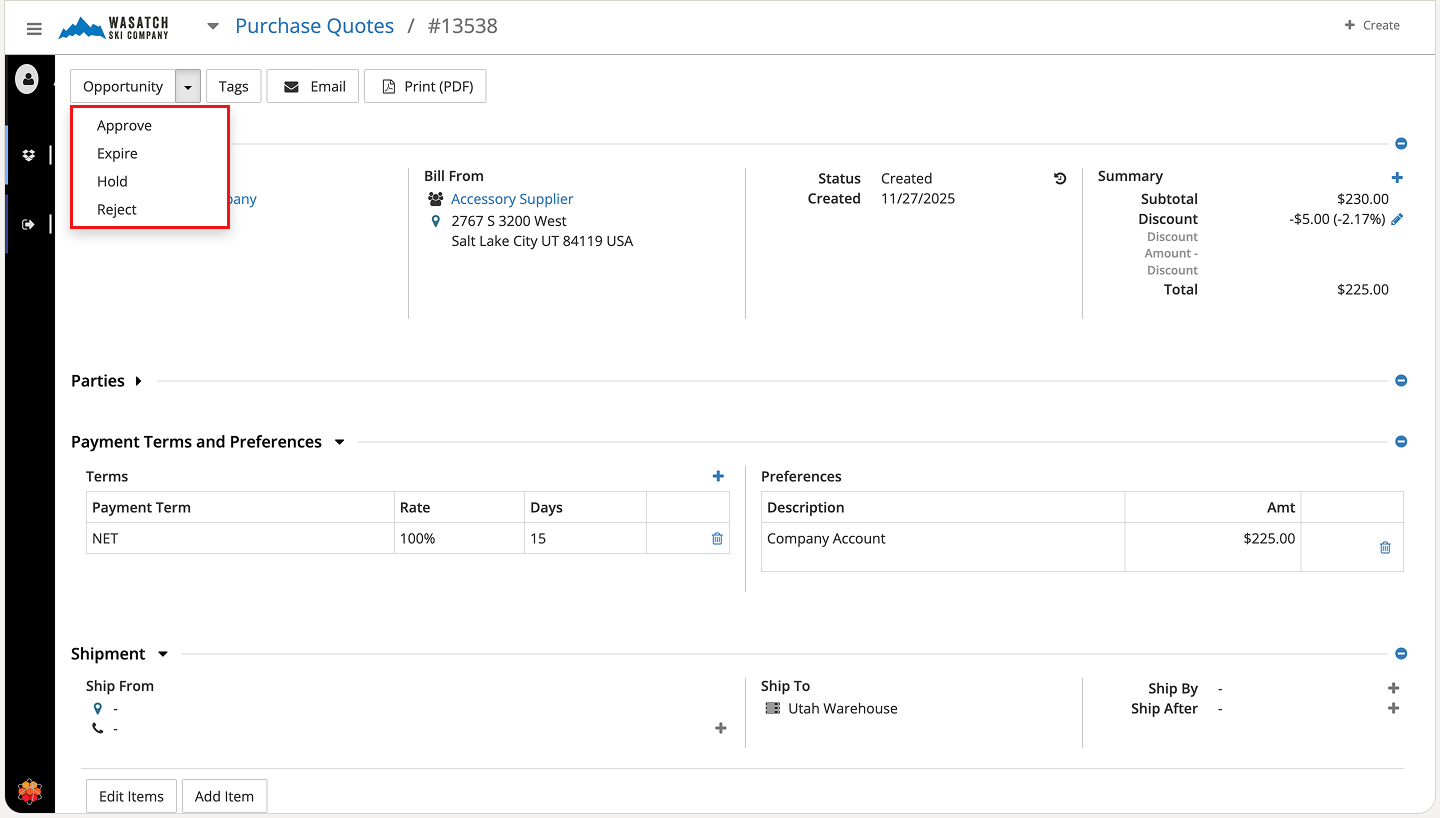Edit discount using the pencil icon
The width and height of the screenshot is (1440, 818).
[x=1397, y=219]
